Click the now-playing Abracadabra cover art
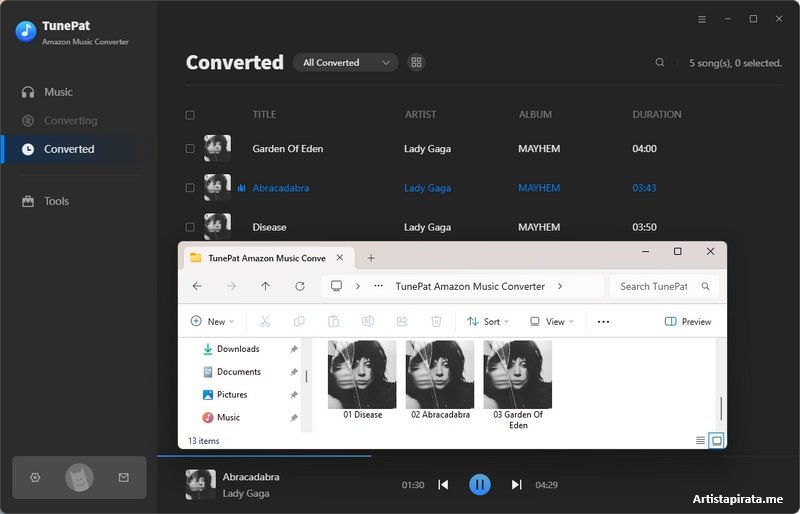Screen dimensions: 800x514 tap(201, 484)
